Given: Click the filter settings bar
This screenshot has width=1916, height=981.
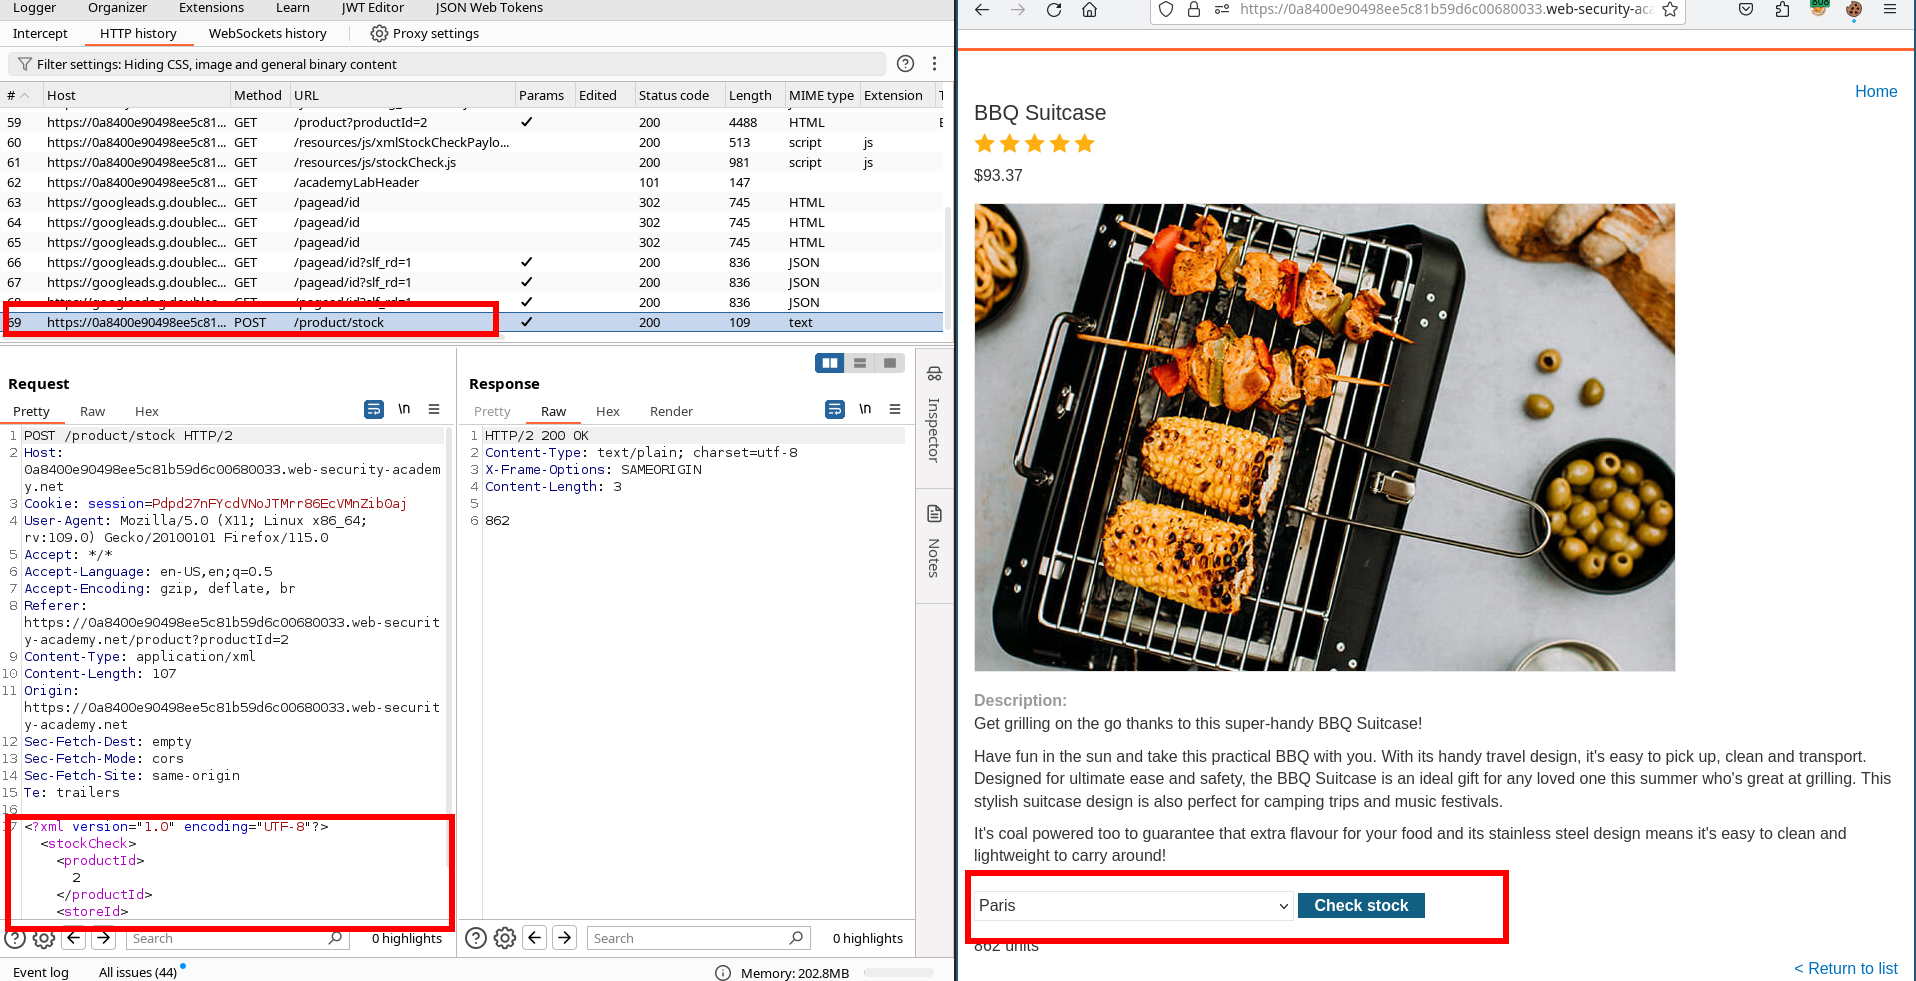Looking at the screenshot, I should [447, 64].
